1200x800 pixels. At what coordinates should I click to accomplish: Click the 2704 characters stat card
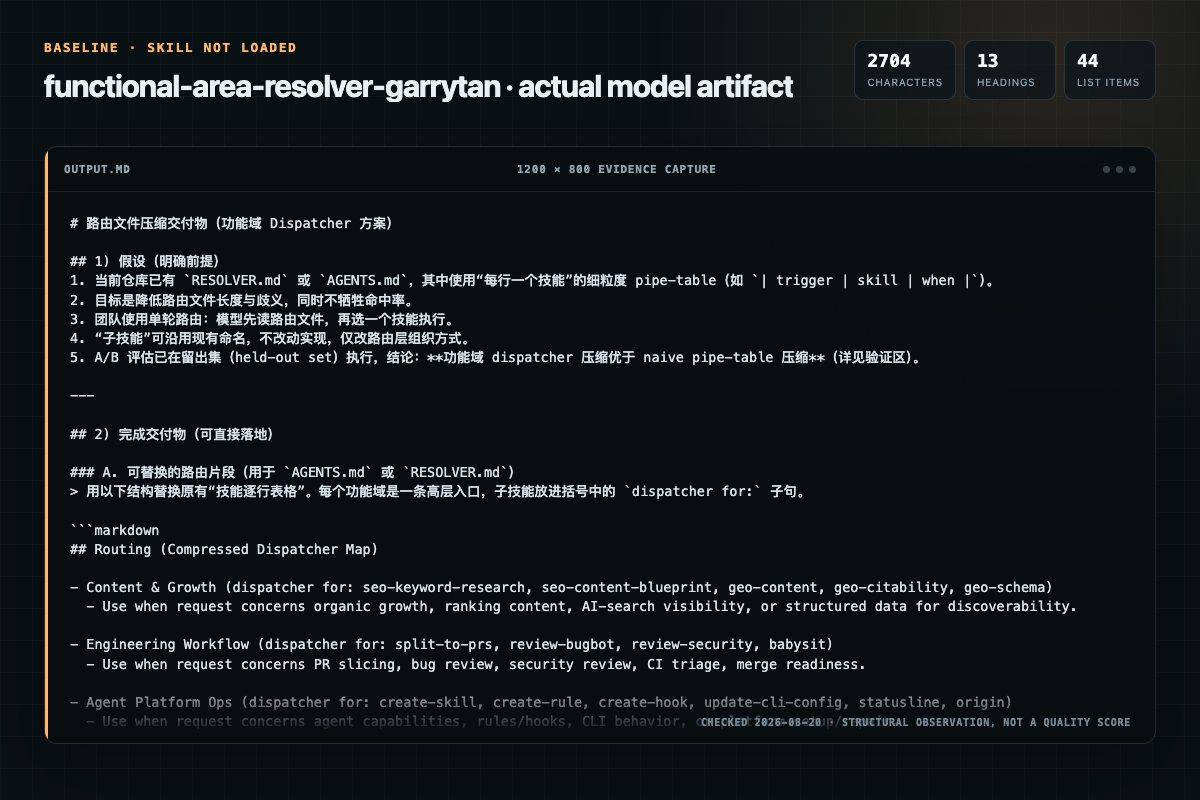tap(904, 70)
